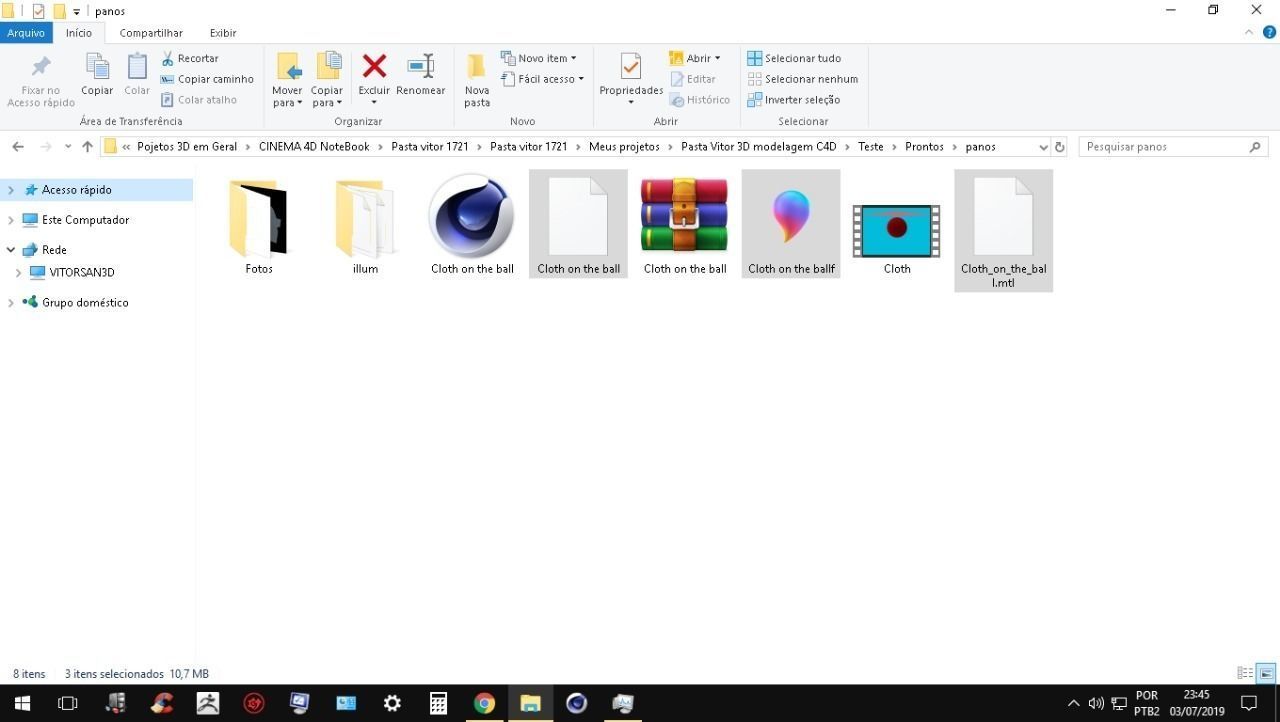
Task: Click CINEMA 4D NoteBook breadcrumb
Action: 314,147
